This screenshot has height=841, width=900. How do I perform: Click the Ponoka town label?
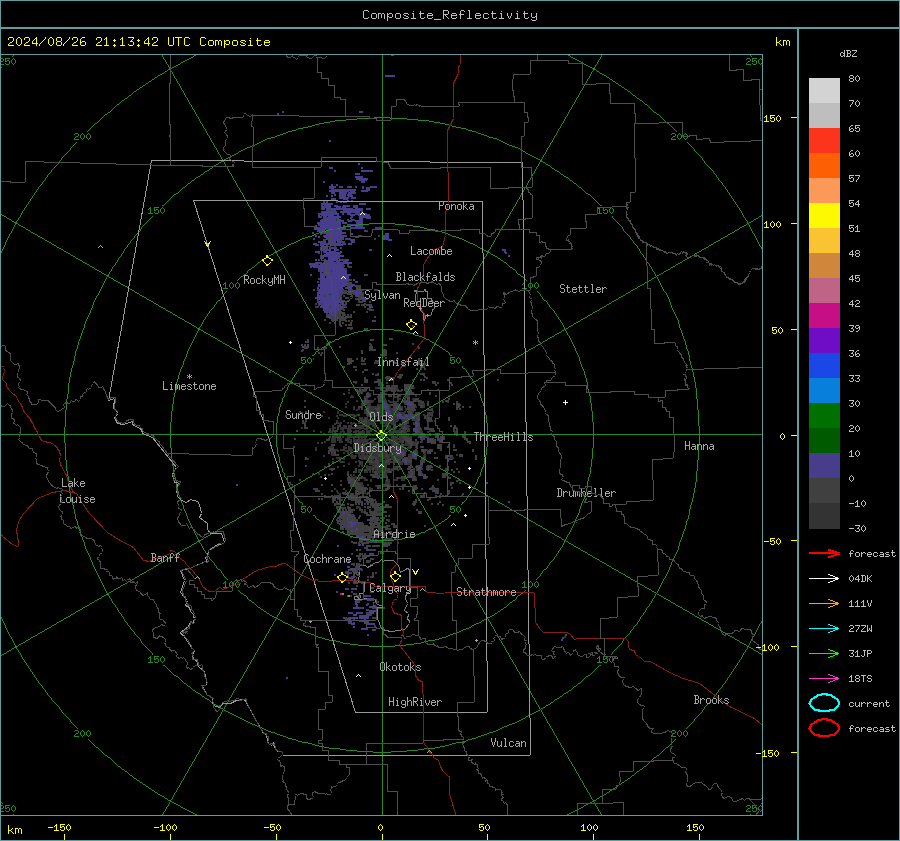coord(456,206)
